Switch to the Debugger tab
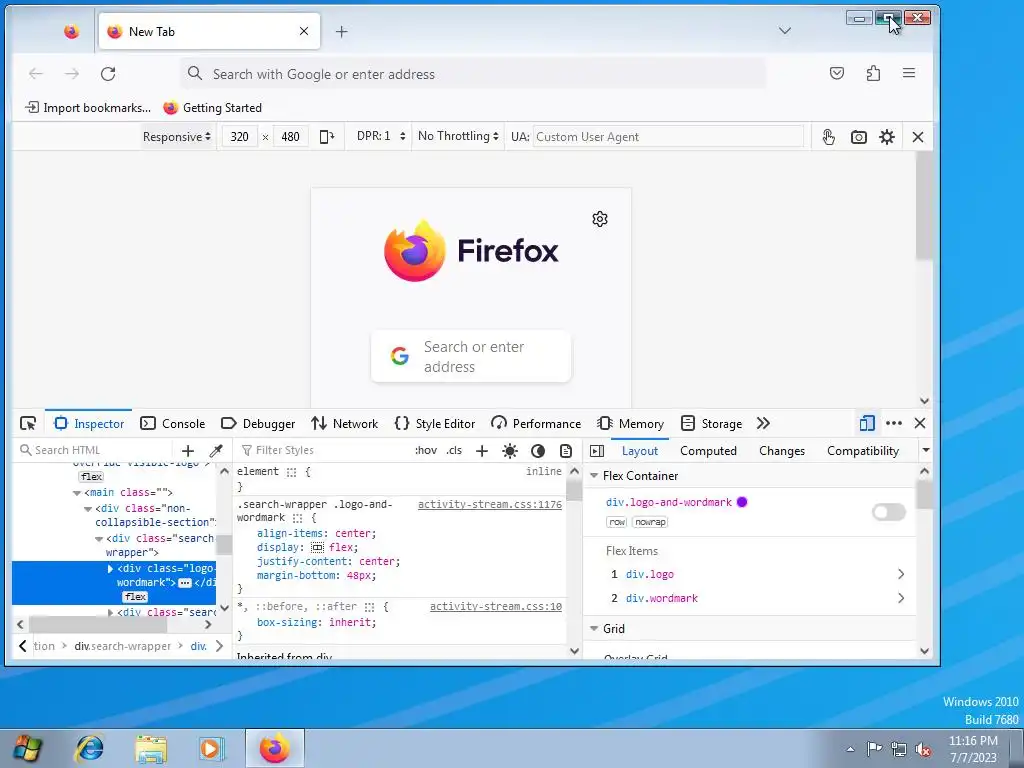Viewport: 1024px width, 768px height. click(x=258, y=423)
